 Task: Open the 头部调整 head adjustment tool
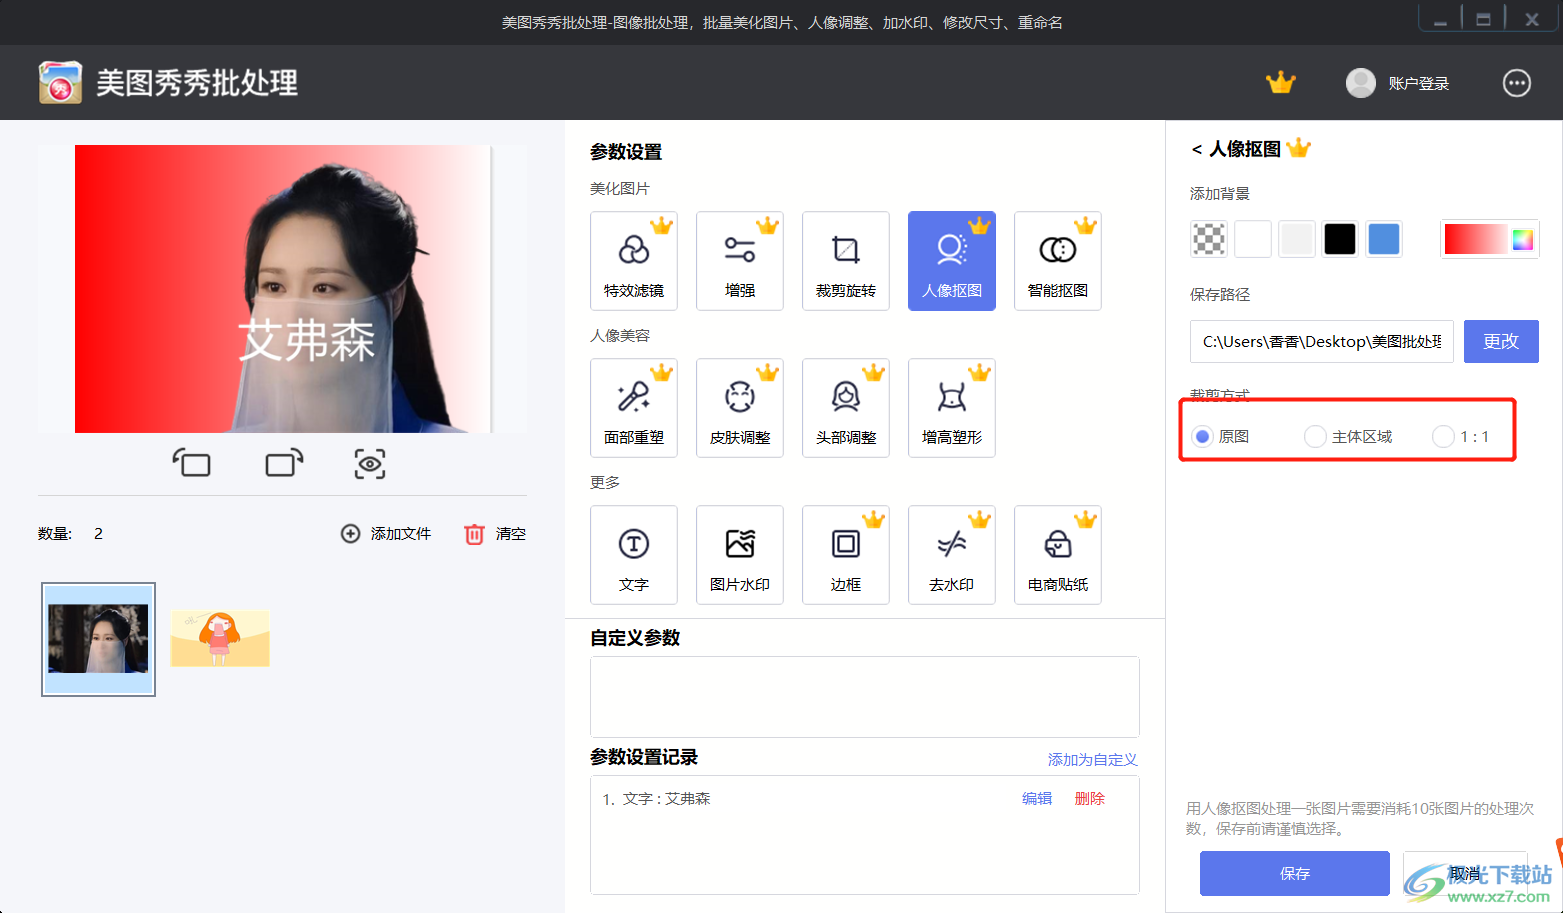coord(846,408)
